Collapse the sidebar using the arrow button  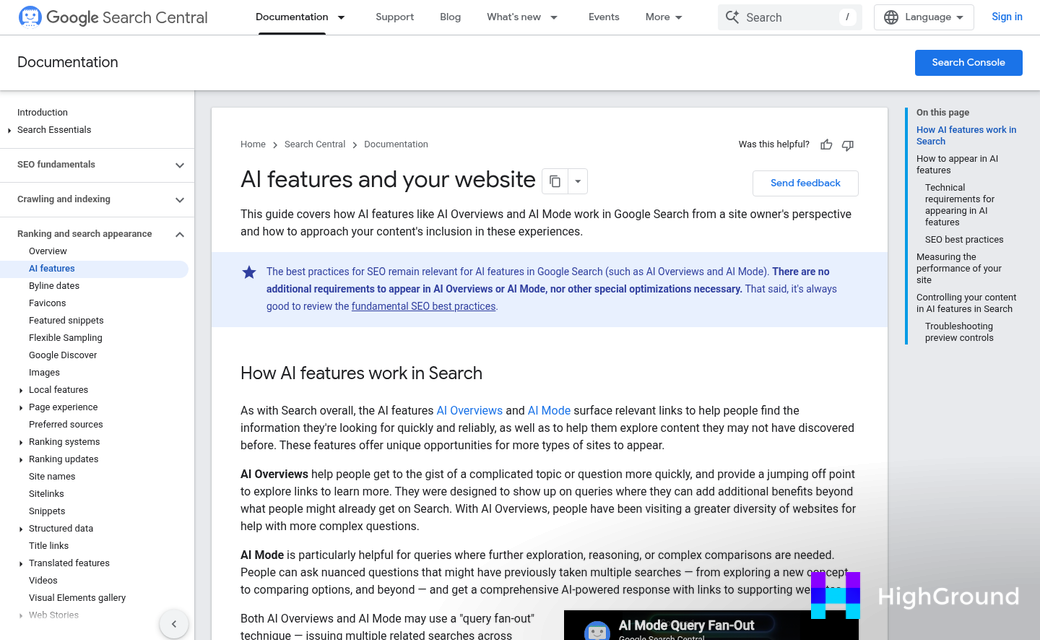pos(174,623)
